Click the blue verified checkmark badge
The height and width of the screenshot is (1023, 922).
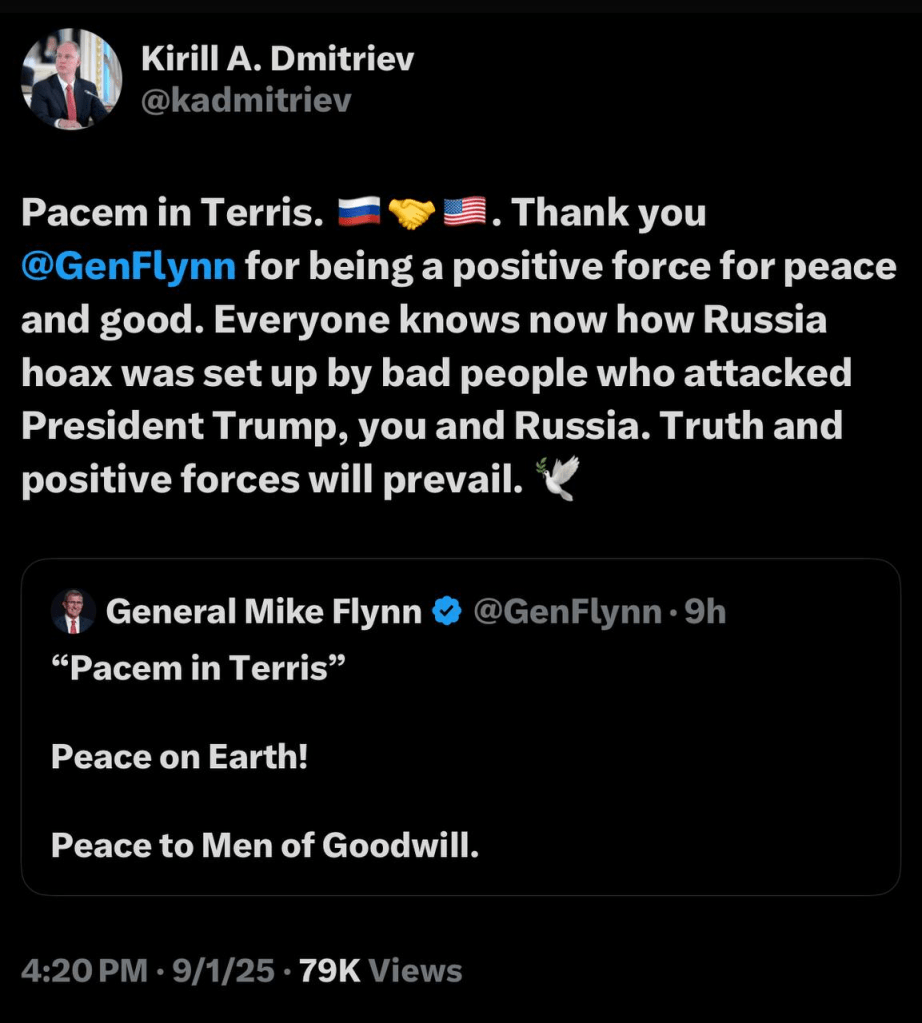coord(446,611)
